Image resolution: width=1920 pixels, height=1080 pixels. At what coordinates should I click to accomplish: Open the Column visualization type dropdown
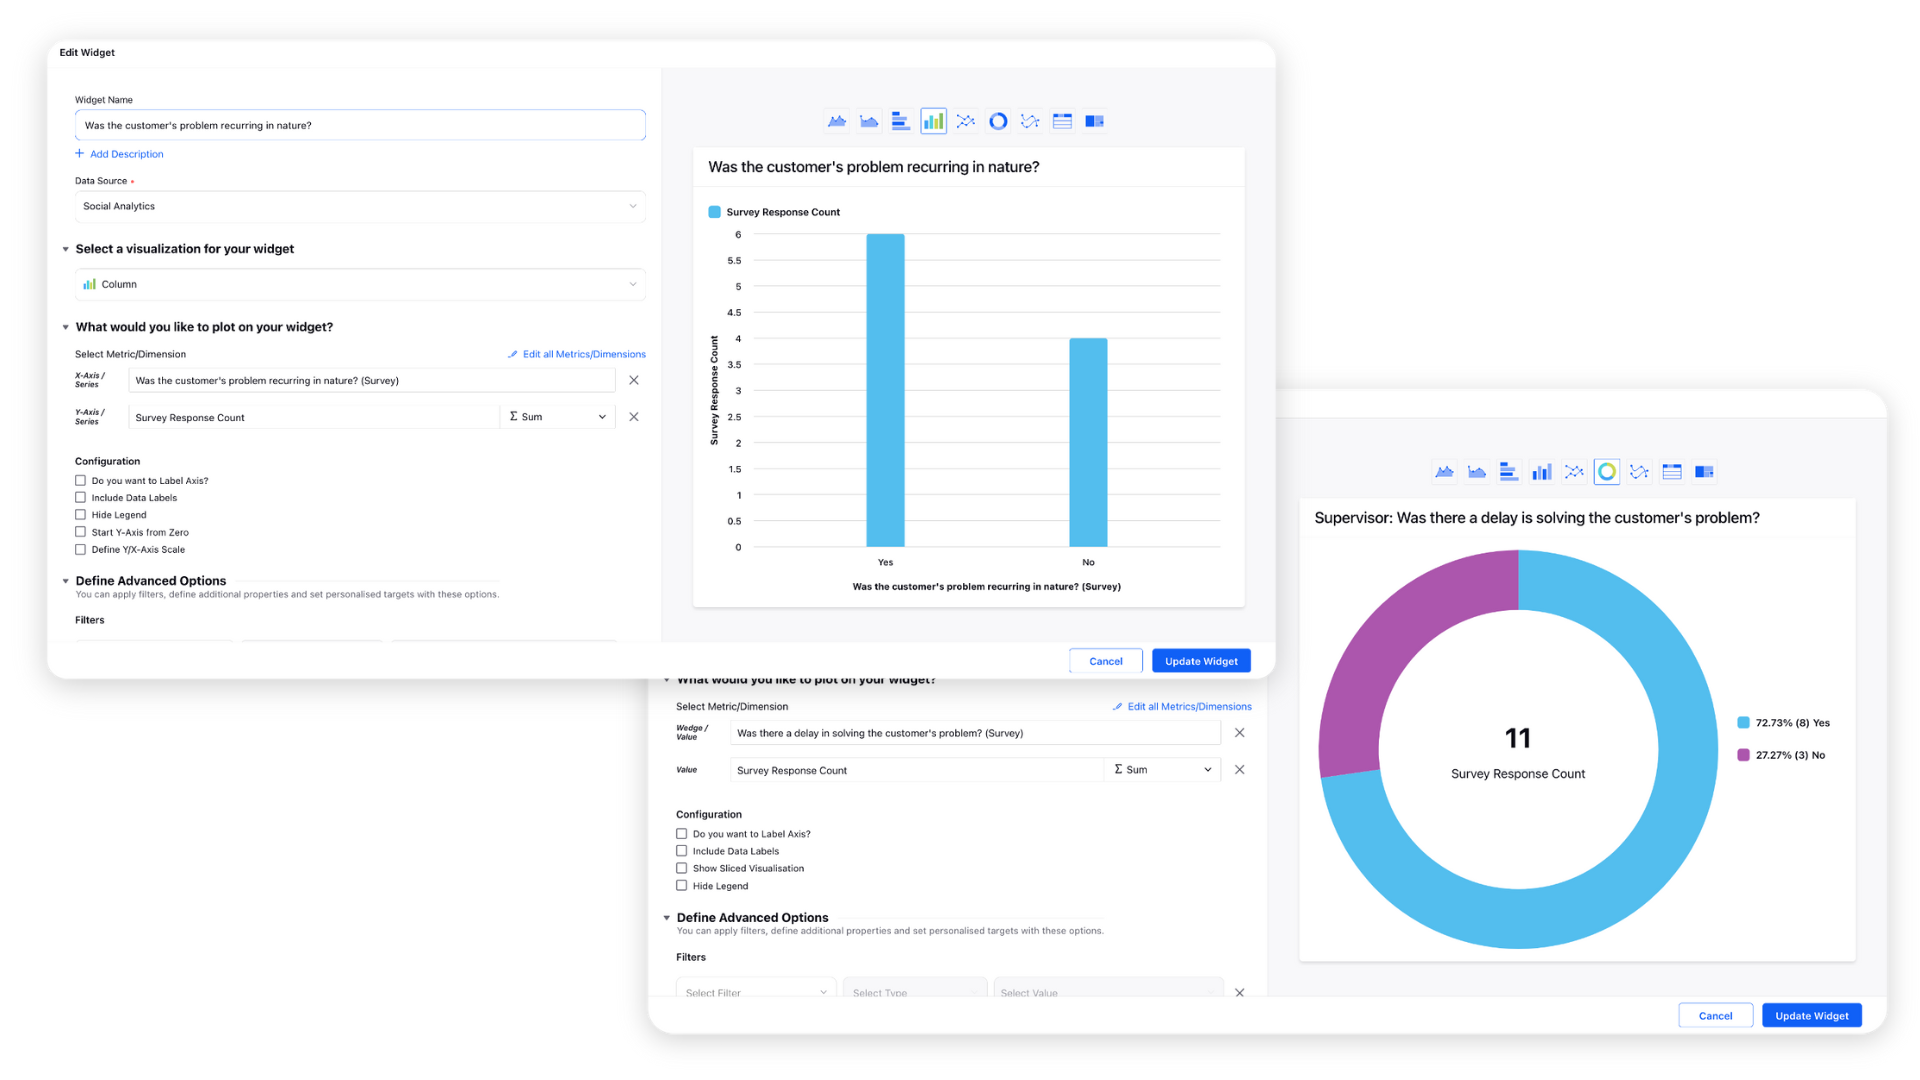(360, 284)
